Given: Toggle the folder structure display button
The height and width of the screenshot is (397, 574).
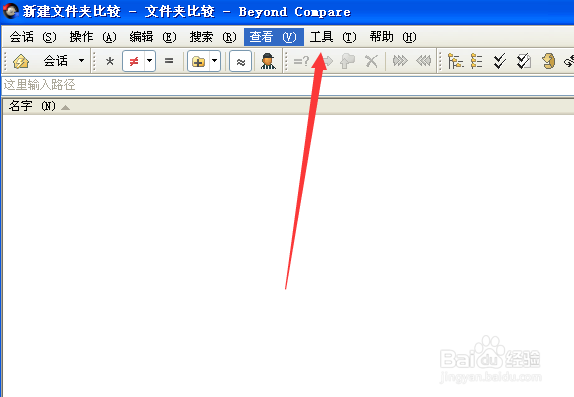Looking at the screenshot, I should coord(198,61).
